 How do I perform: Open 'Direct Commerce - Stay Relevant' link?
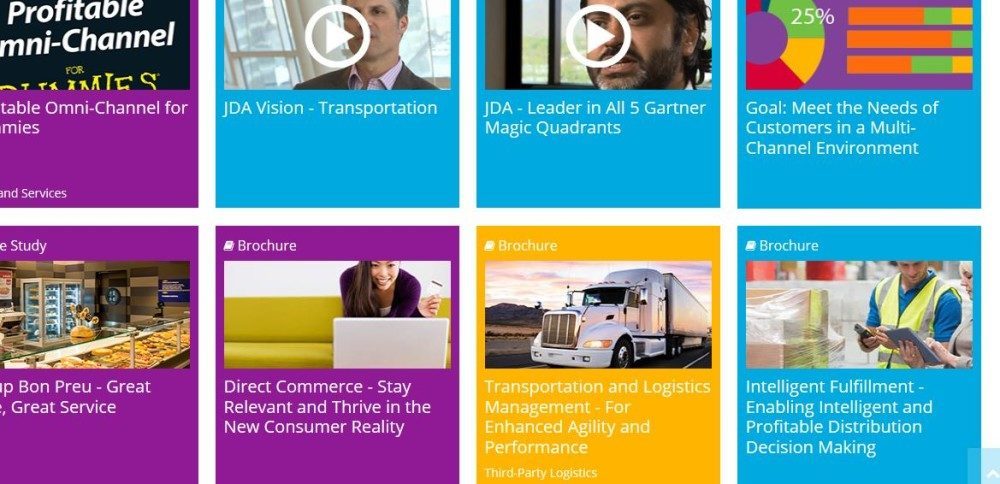(x=327, y=407)
